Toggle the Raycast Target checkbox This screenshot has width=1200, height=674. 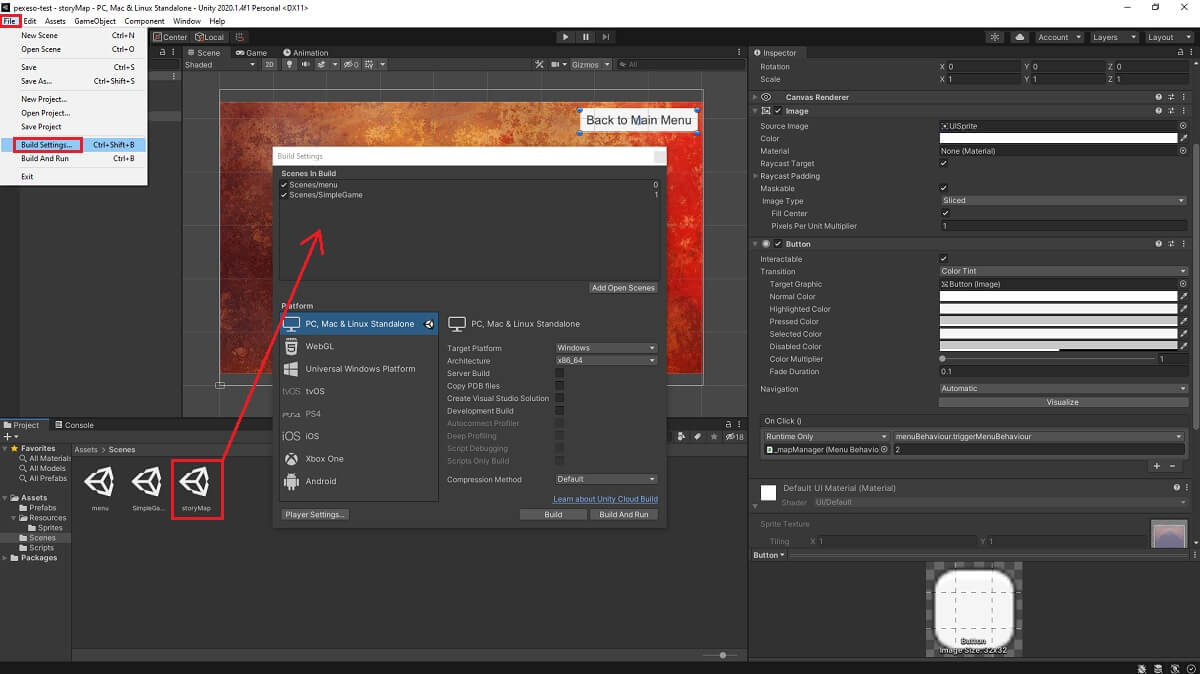click(943, 163)
